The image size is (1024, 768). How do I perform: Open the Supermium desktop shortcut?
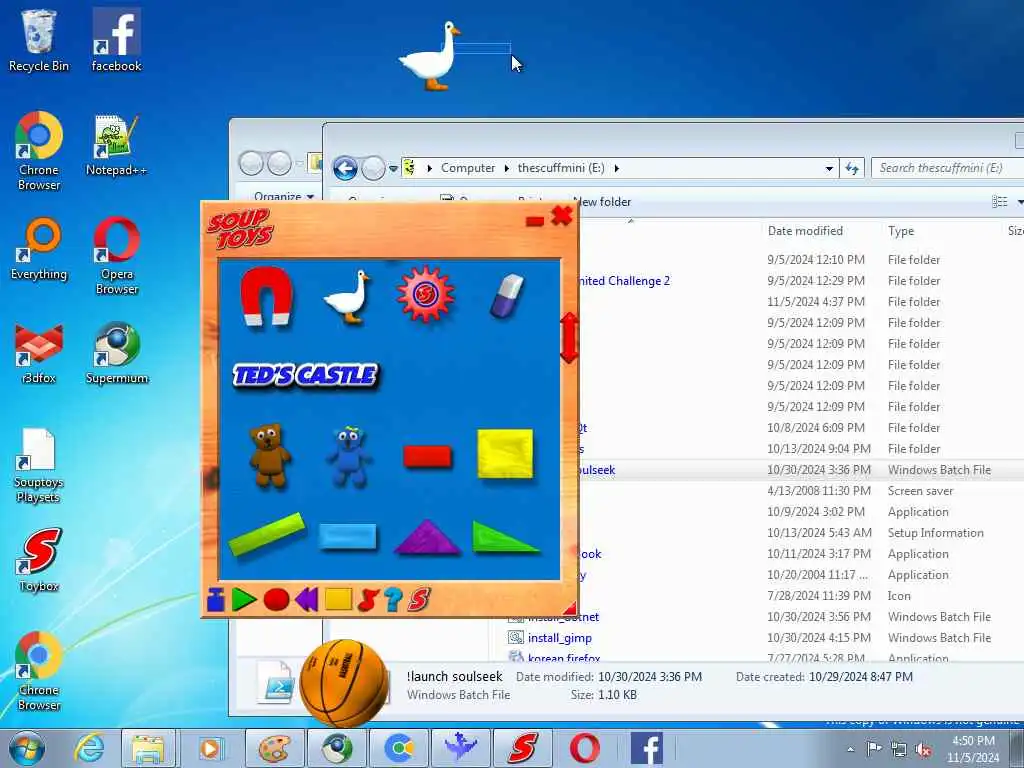pos(116,353)
